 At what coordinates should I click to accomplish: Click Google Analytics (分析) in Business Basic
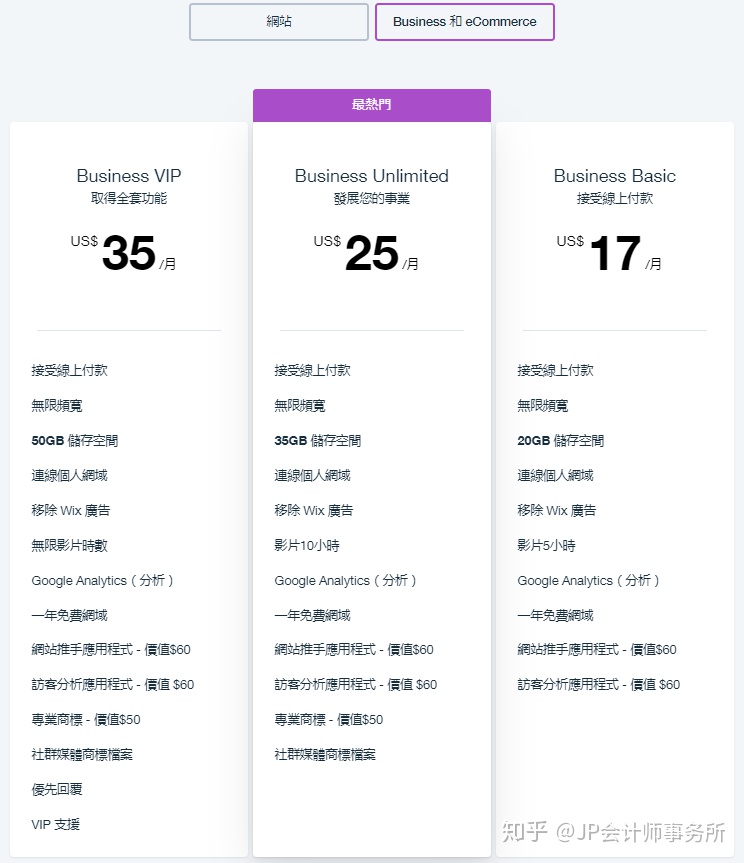588,581
